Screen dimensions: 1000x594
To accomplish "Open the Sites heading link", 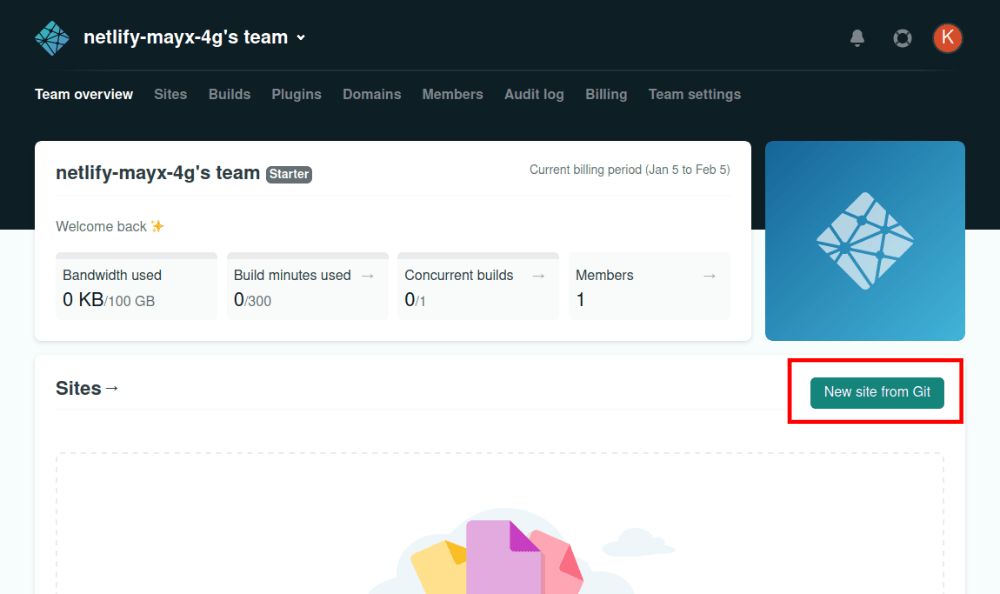I will pos(88,388).
